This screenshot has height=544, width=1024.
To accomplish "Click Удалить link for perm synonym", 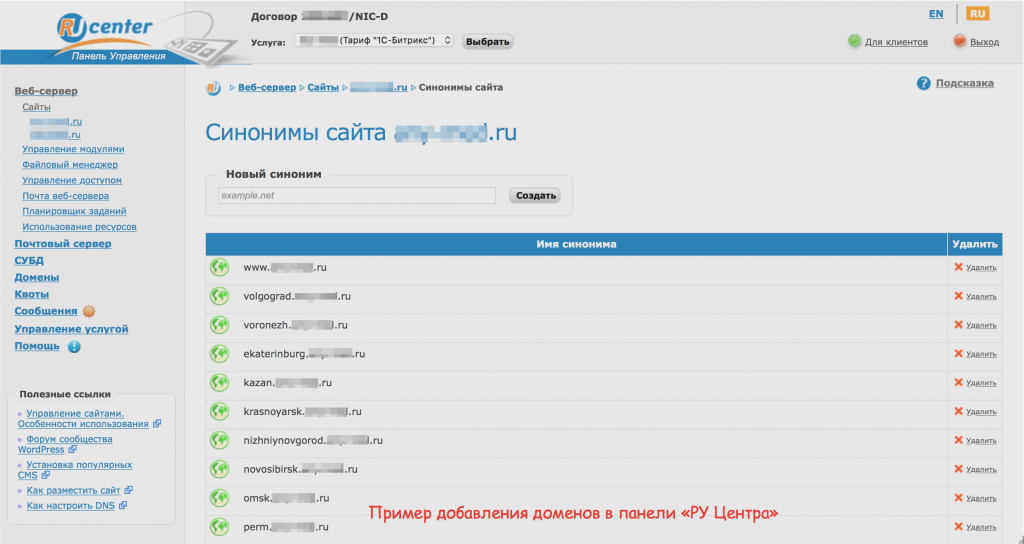I will (981, 527).
